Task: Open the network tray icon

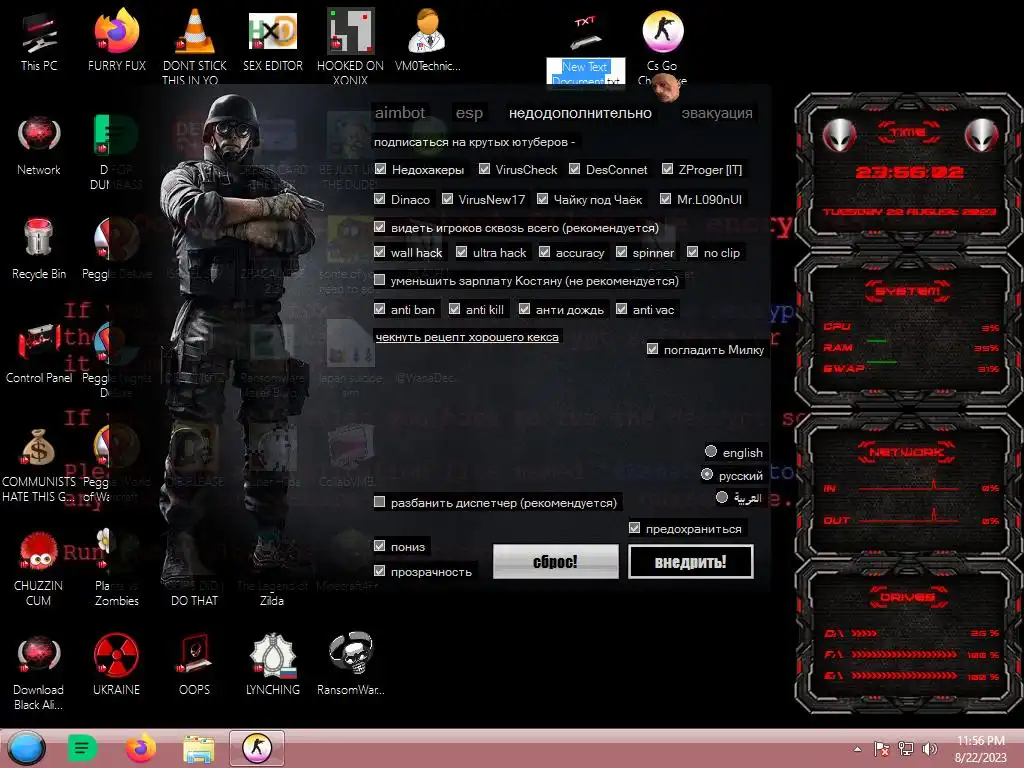Action: click(x=906, y=748)
